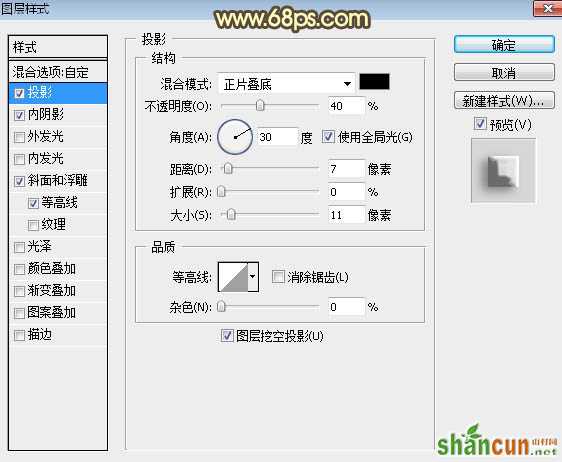
Task: Enable the 外发光 checkbox
Action: coord(19,137)
